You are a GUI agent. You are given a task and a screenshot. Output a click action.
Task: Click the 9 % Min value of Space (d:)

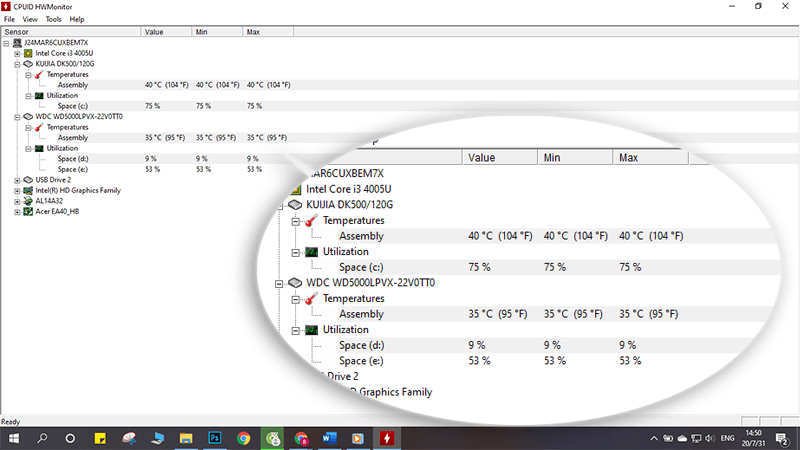click(x=202, y=159)
